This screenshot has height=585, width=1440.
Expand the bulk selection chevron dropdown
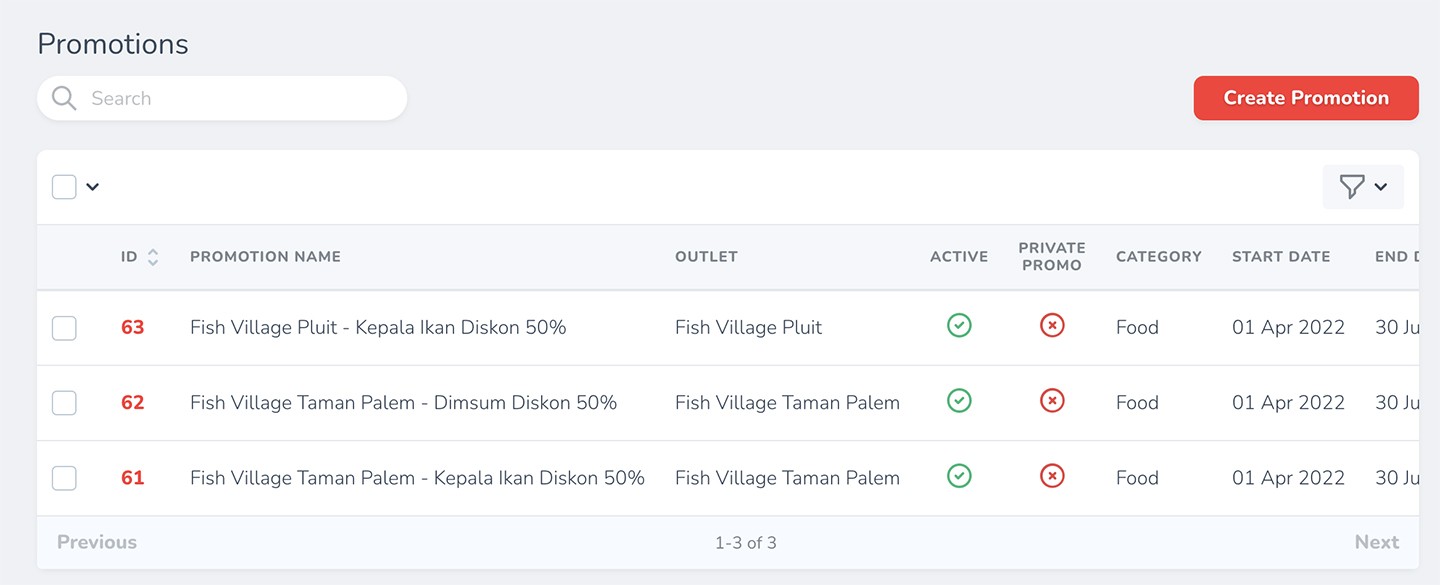(x=93, y=187)
